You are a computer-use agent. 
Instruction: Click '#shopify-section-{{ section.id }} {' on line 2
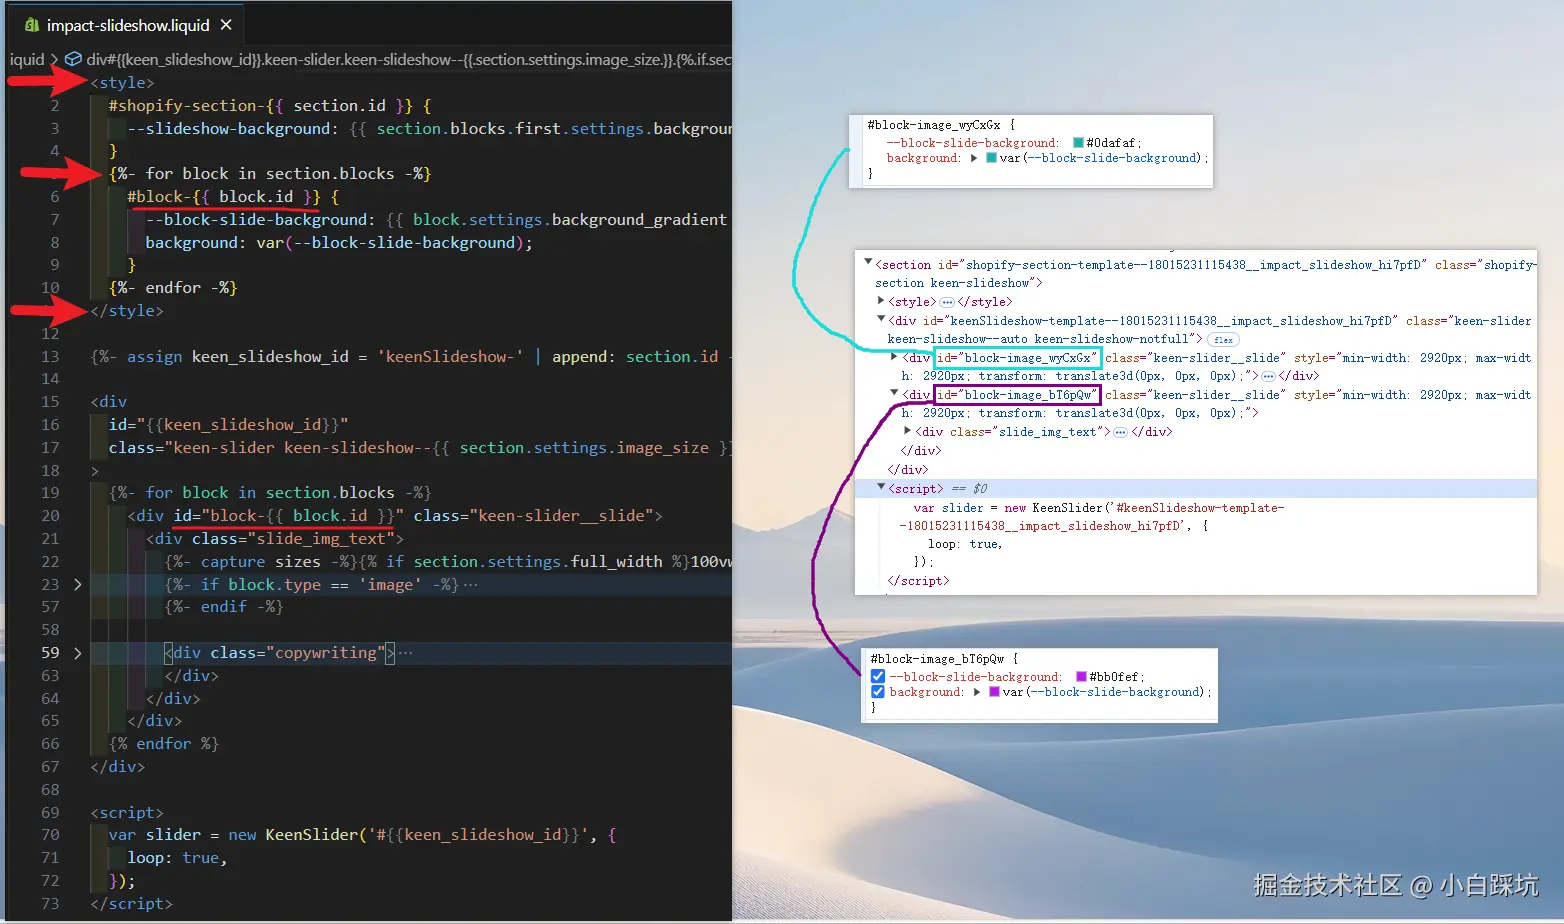270,106
